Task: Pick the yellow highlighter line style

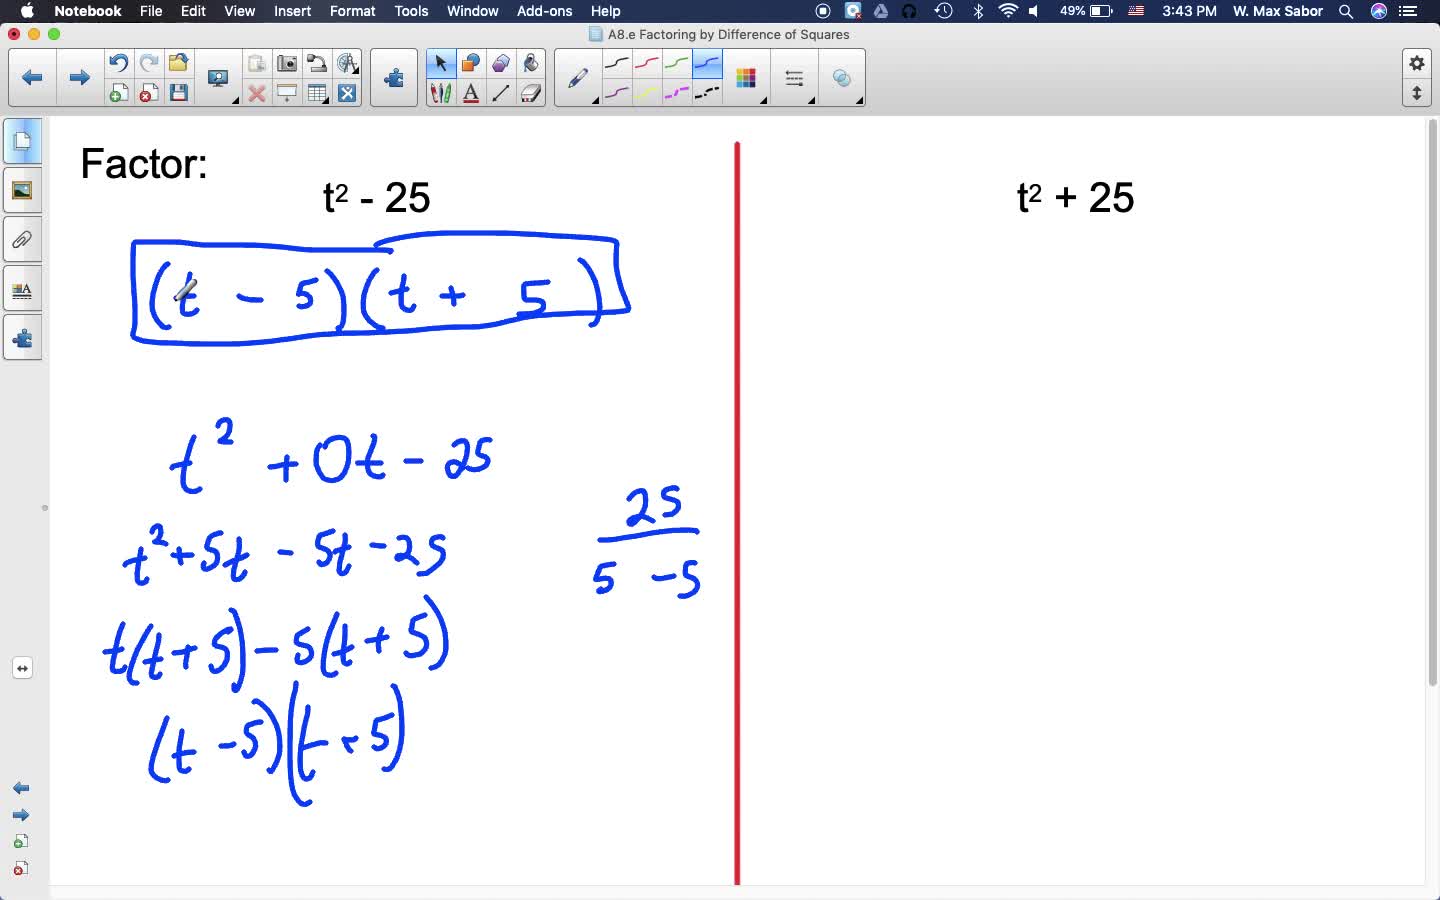Action: pyautogui.click(x=647, y=93)
